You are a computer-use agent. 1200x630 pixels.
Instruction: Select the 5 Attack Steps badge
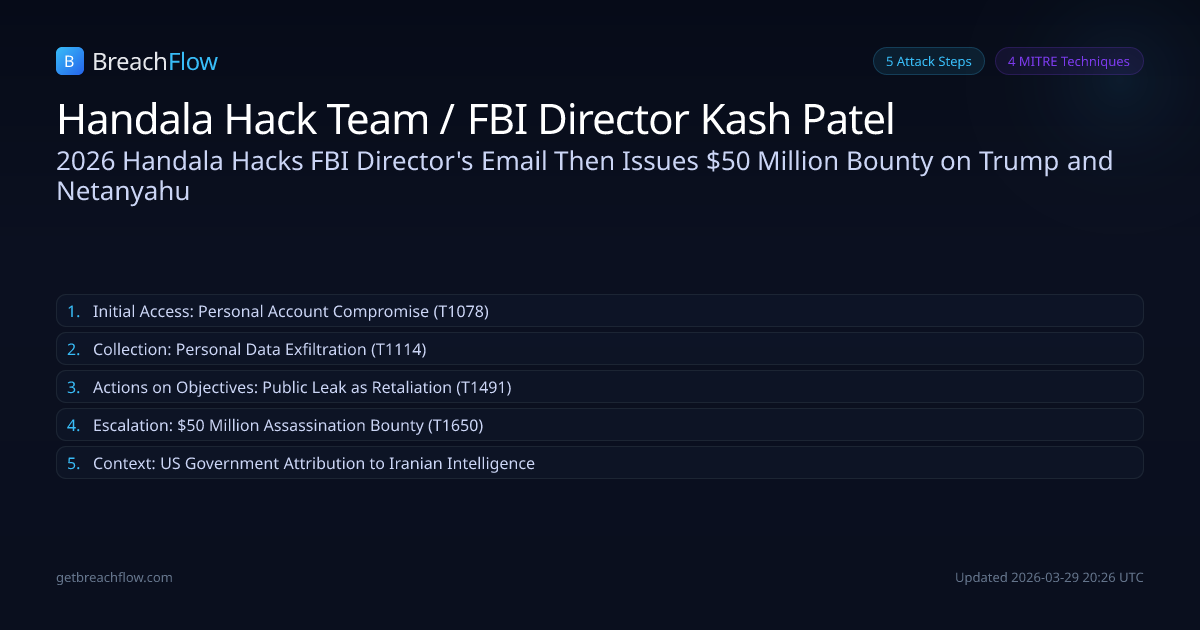point(928,61)
